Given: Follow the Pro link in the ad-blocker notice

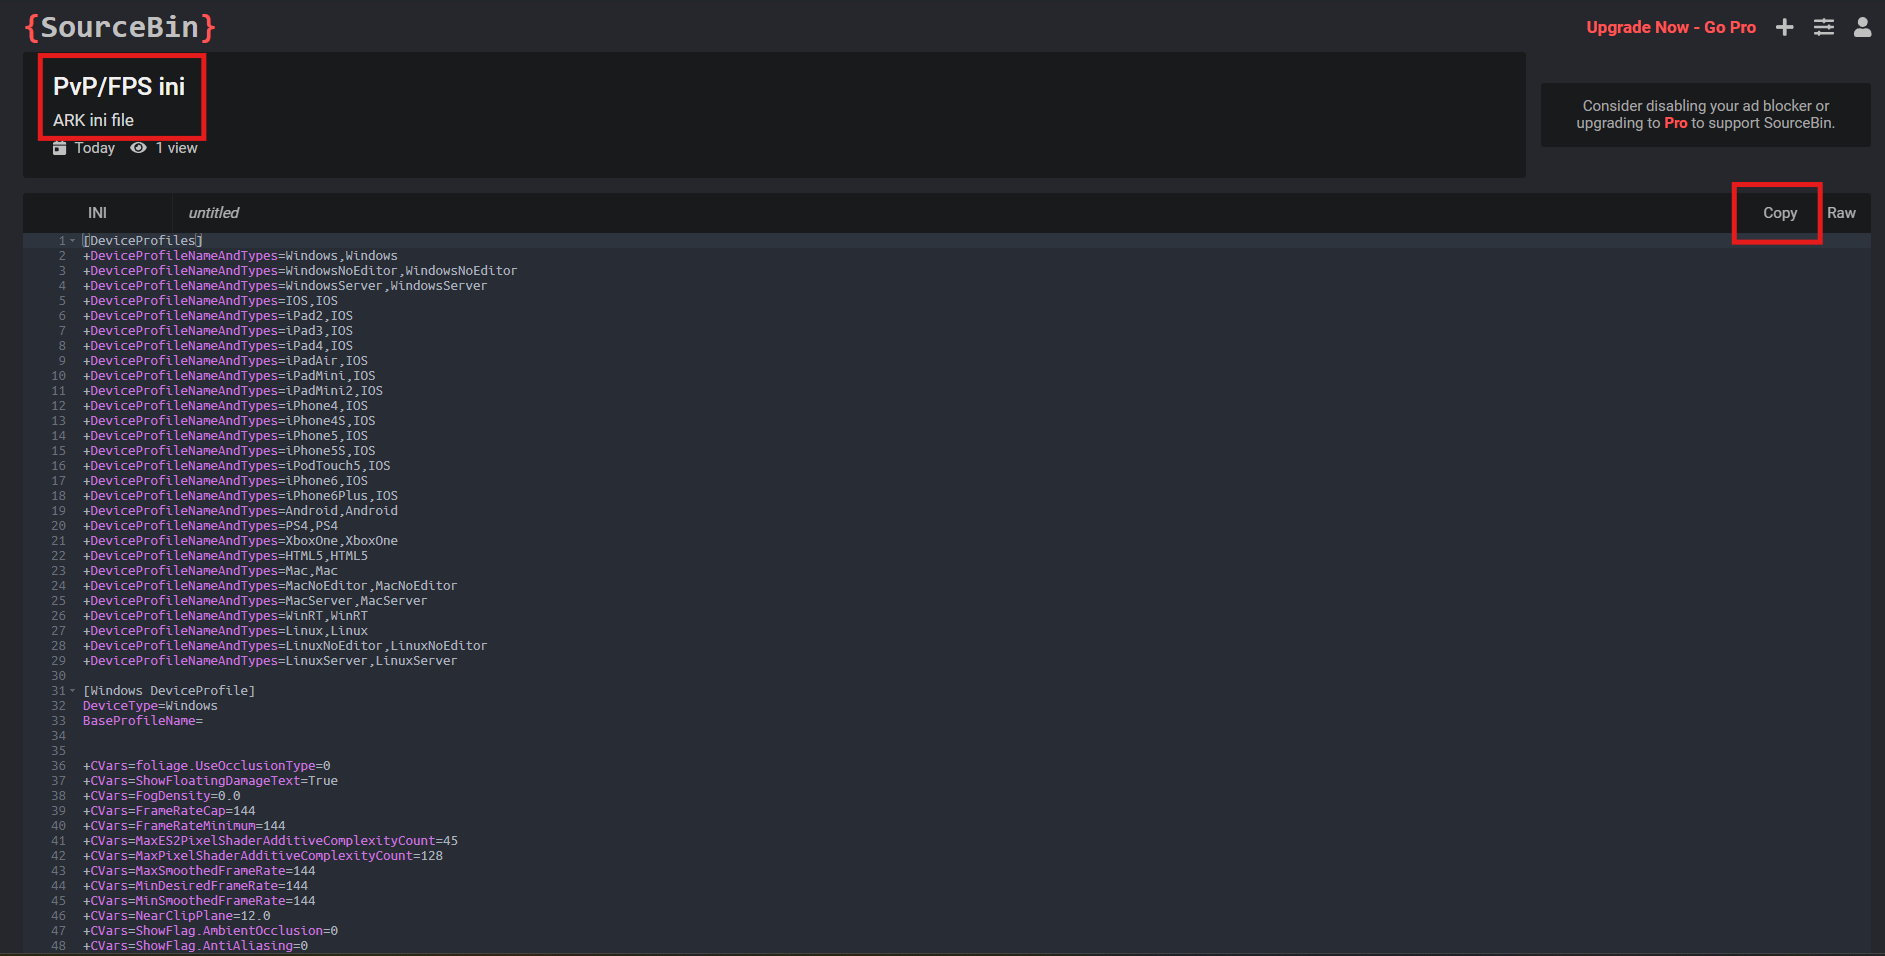Looking at the screenshot, I should point(1675,123).
